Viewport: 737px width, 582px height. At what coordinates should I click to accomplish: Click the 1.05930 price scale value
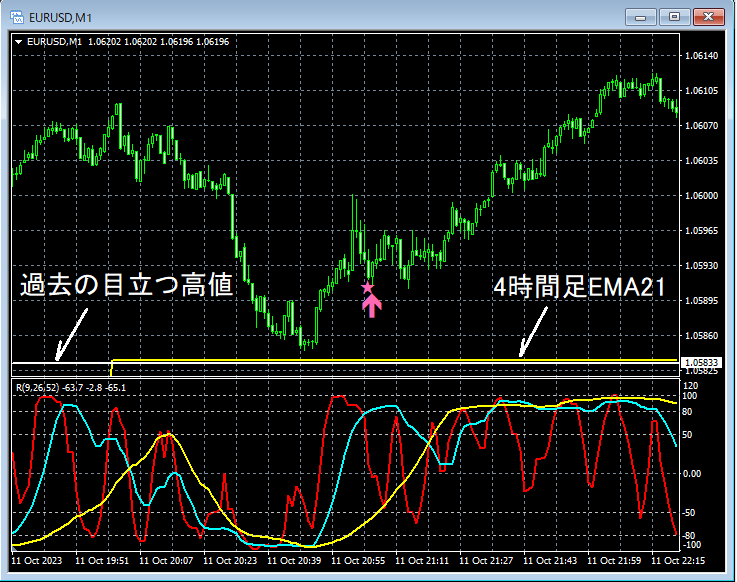(x=701, y=266)
